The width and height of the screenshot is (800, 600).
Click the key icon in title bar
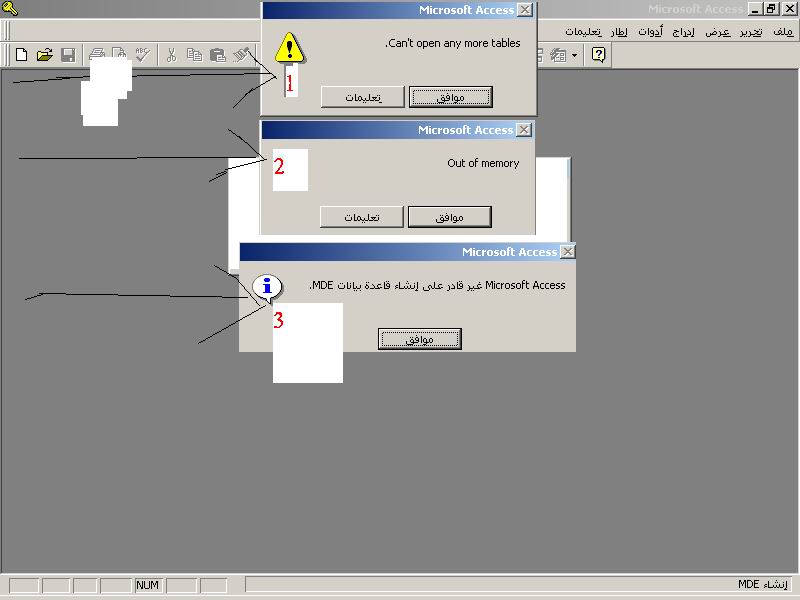pyautogui.click(x=10, y=8)
